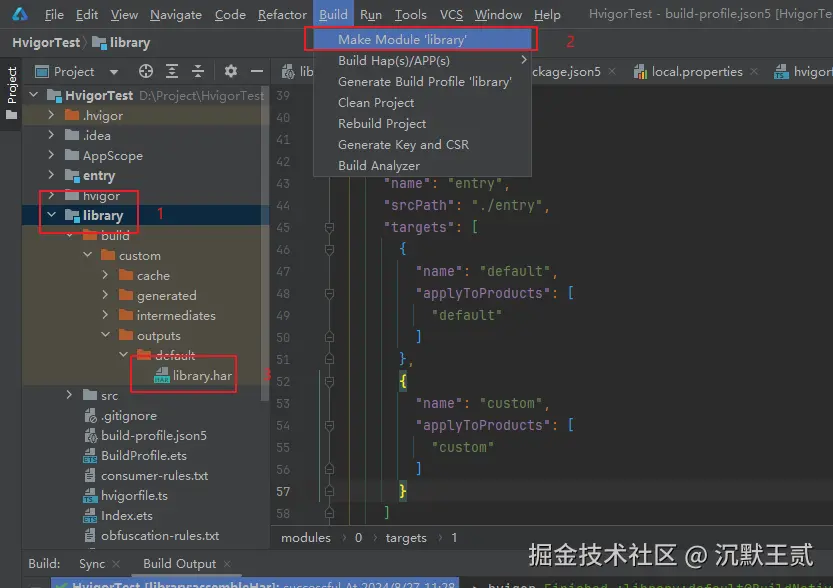Hide the Project panel with minus icon
The image size is (833, 588).
point(257,71)
